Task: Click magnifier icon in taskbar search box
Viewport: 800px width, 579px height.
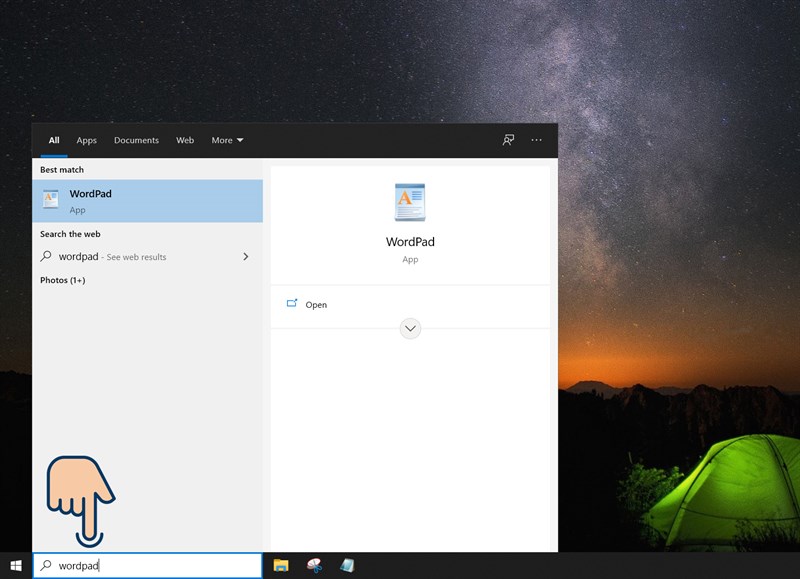Action: pyautogui.click(x=46, y=565)
